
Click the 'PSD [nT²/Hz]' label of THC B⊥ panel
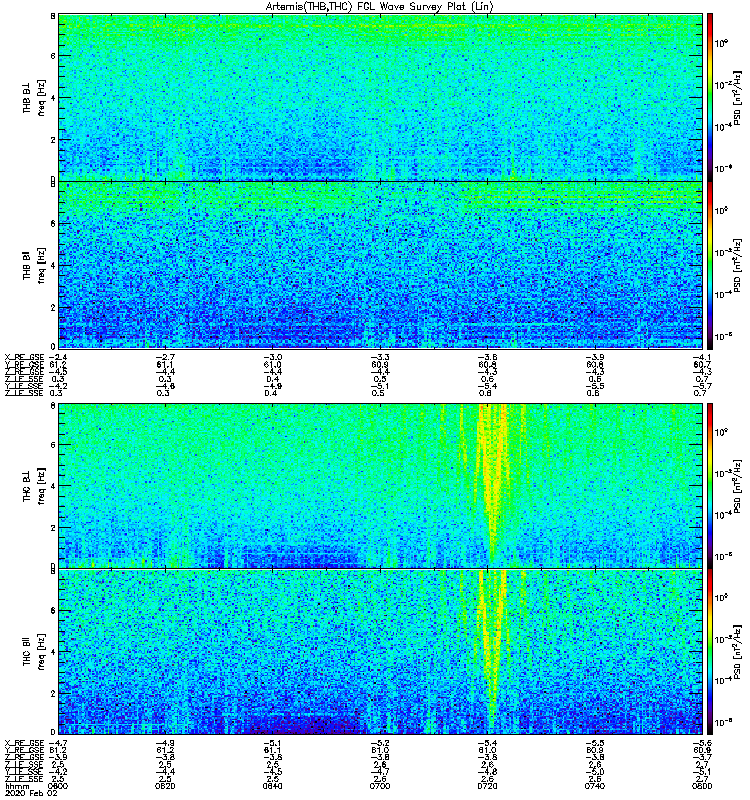737,486
